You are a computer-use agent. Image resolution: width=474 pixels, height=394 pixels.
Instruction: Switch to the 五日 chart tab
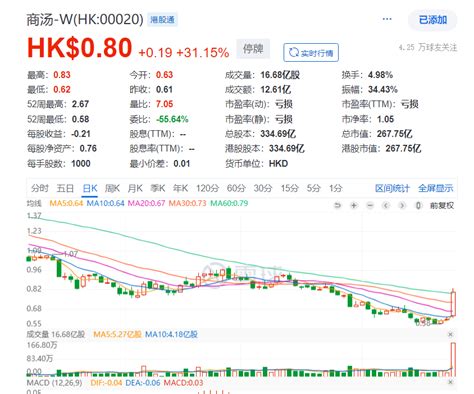click(65, 188)
